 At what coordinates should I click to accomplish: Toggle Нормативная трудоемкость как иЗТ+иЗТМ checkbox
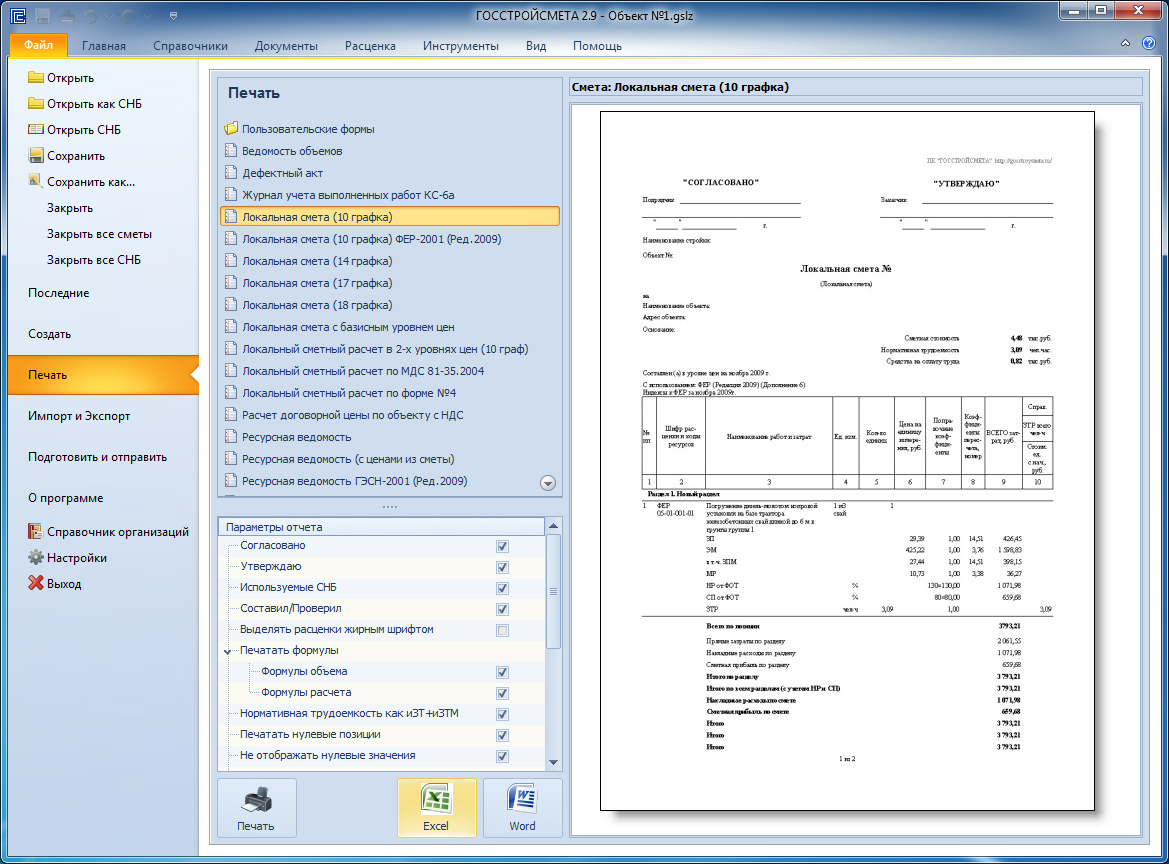click(502, 714)
